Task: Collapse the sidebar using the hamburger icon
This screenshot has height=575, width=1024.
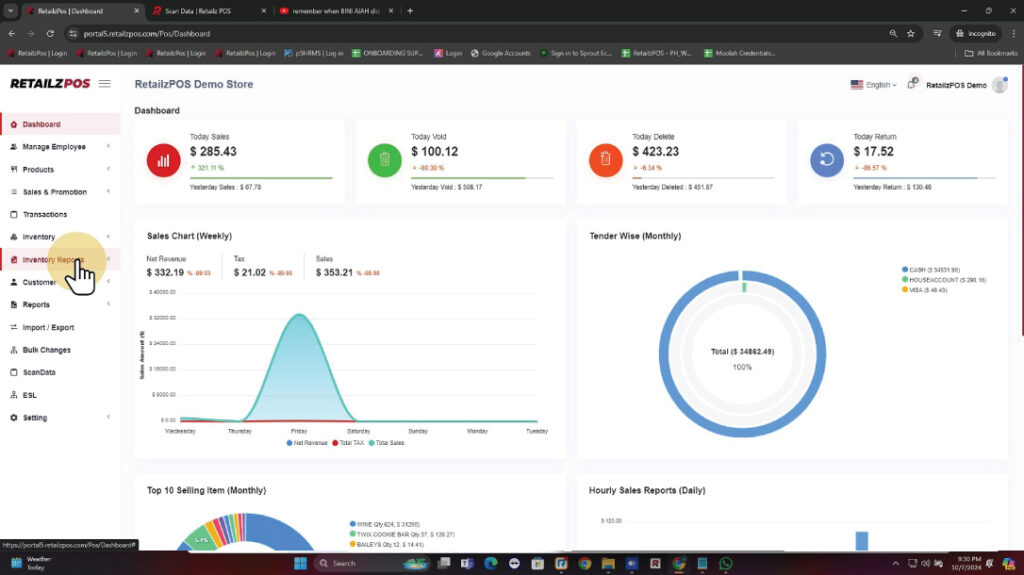Action: pyautogui.click(x=105, y=84)
